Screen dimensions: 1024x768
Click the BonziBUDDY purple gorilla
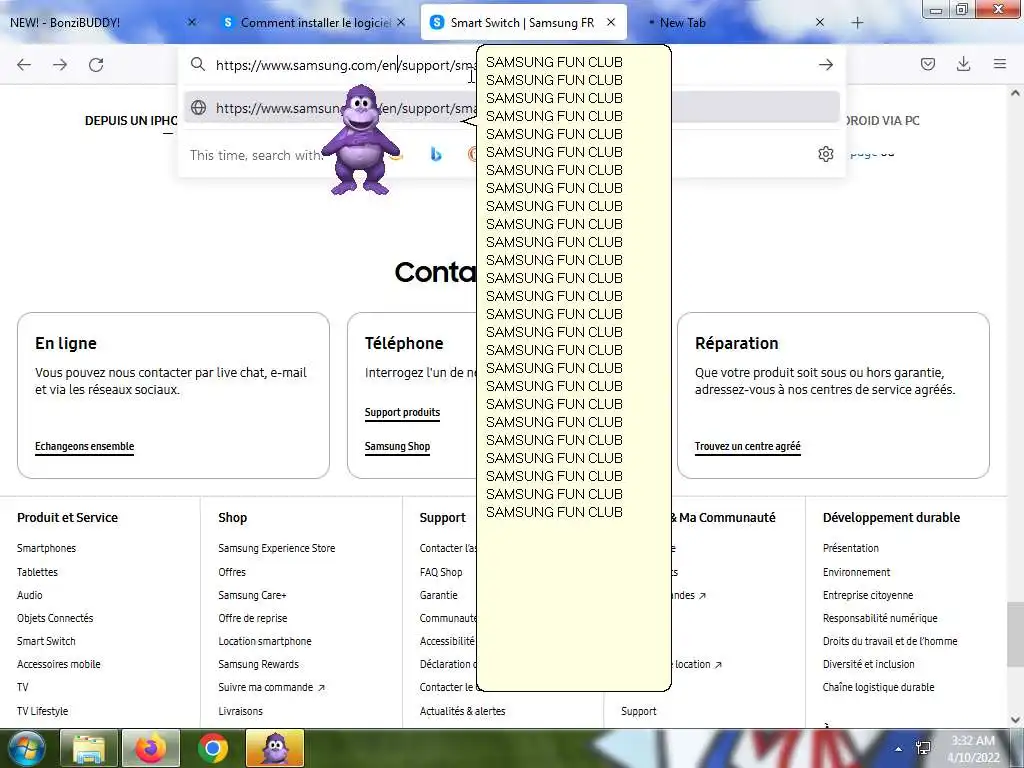pos(360,140)
